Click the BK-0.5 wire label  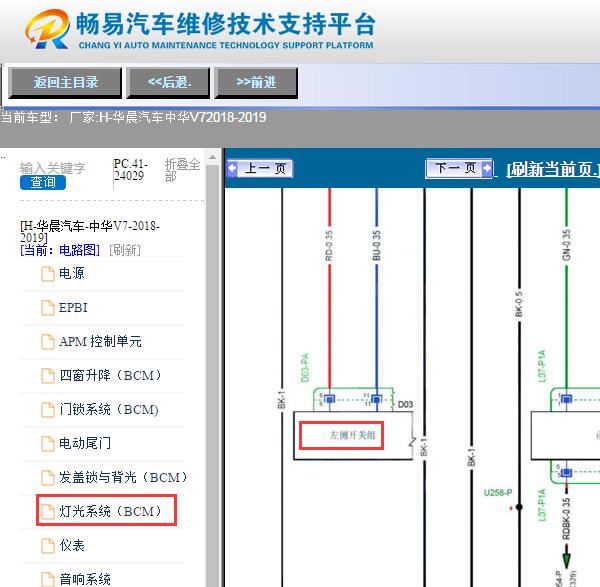(x=519, y=305)
